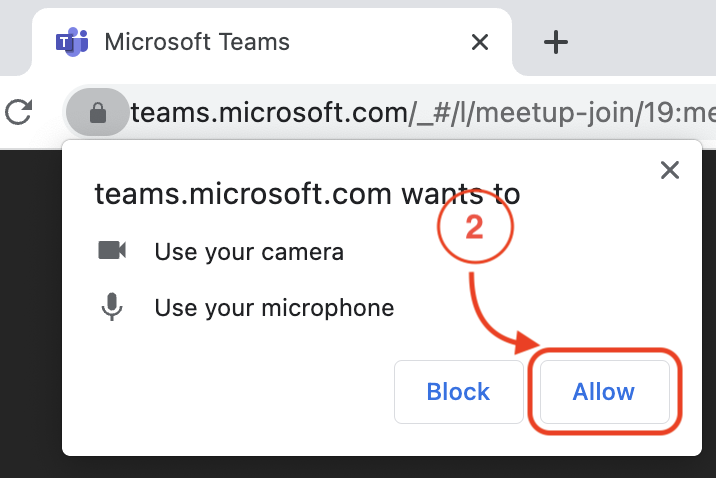716x478 pixels.
Task: Click the meetup-join path in the URL
Action: coord(552,113)
